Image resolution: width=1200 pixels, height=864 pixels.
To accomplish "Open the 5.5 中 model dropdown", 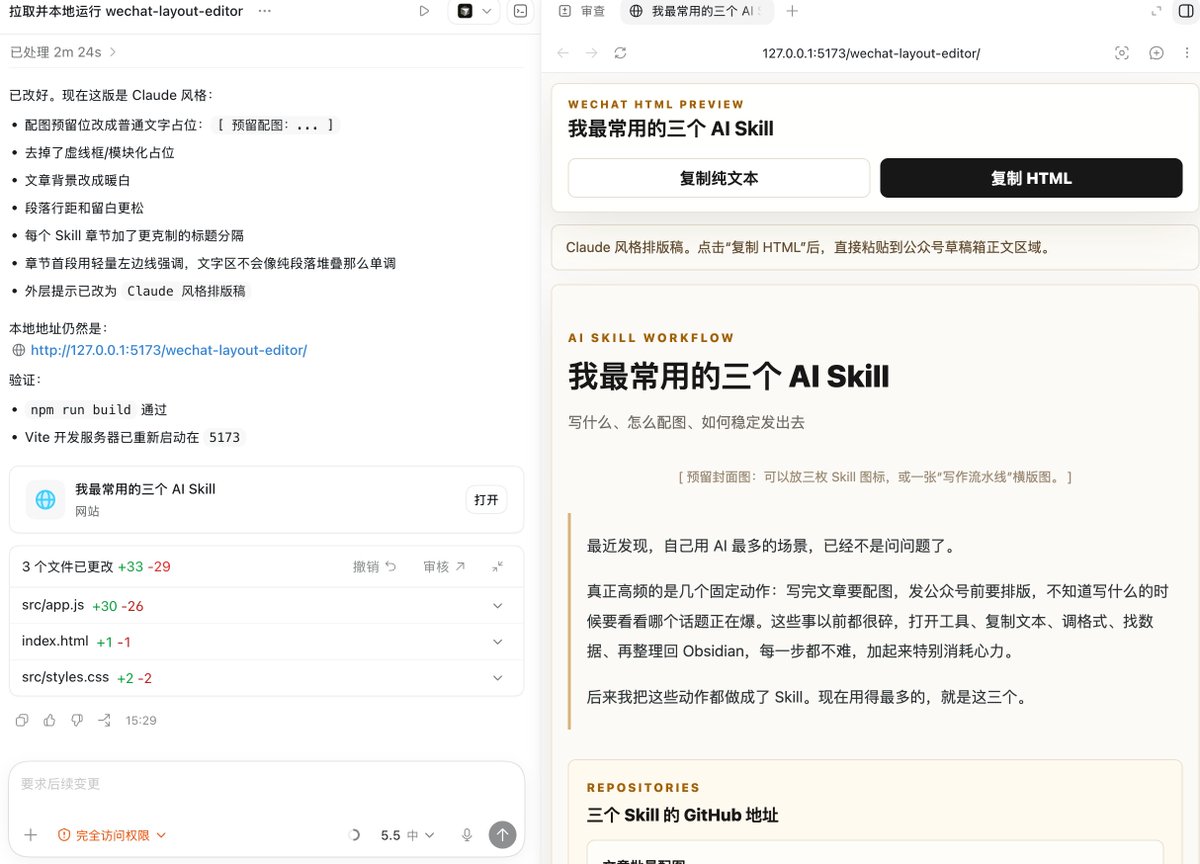I will tap(407, 835).
